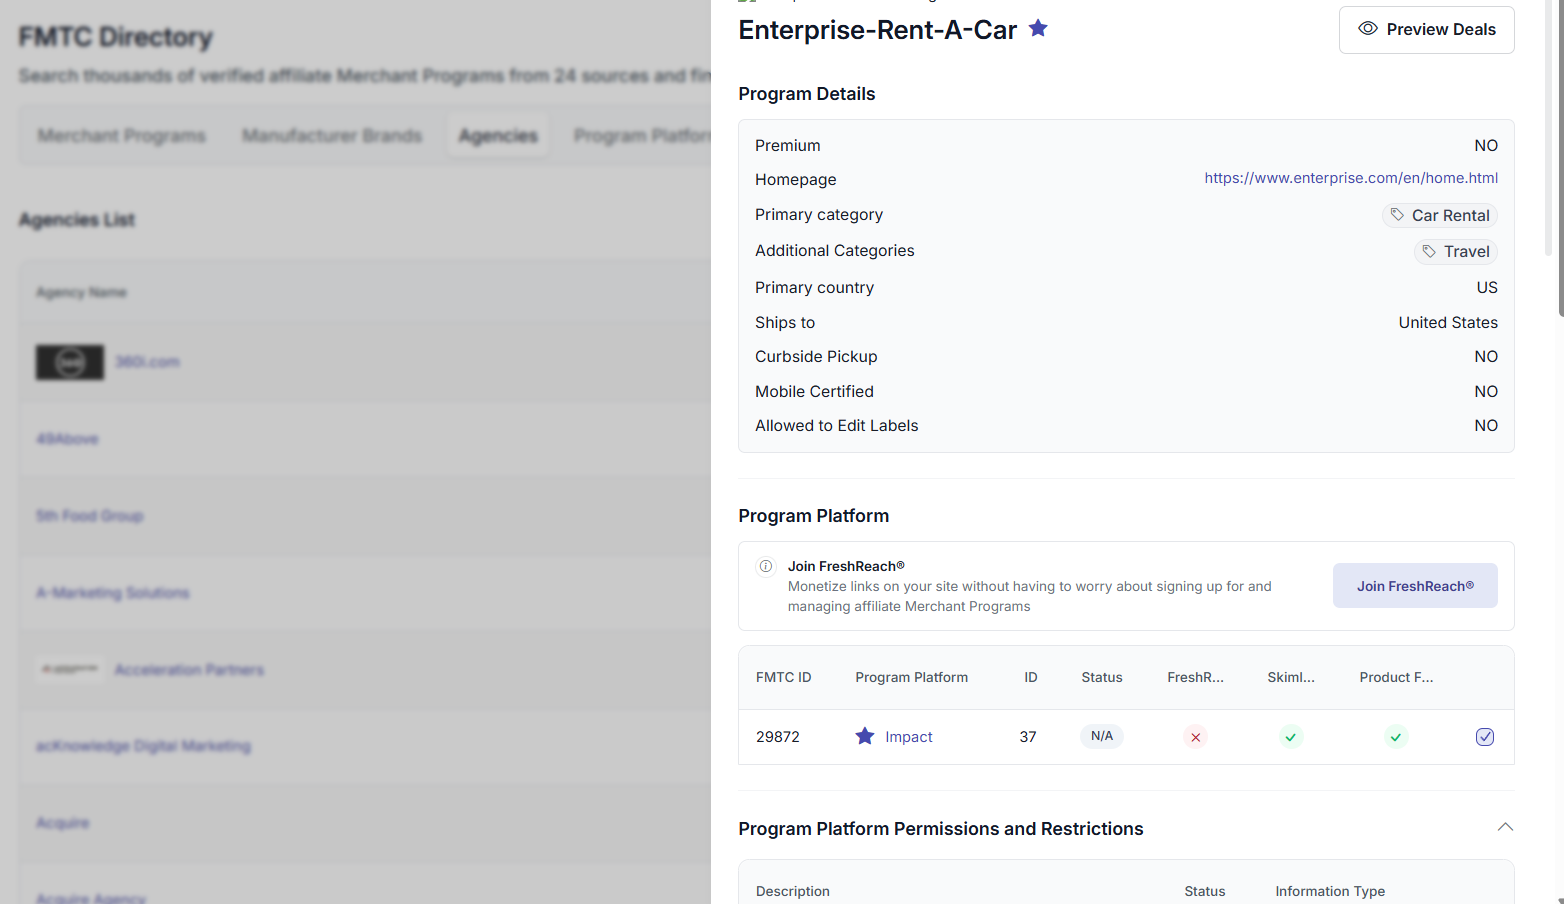Open the Merchant Programs tab

pyautogui.click(x=122, y=136)
